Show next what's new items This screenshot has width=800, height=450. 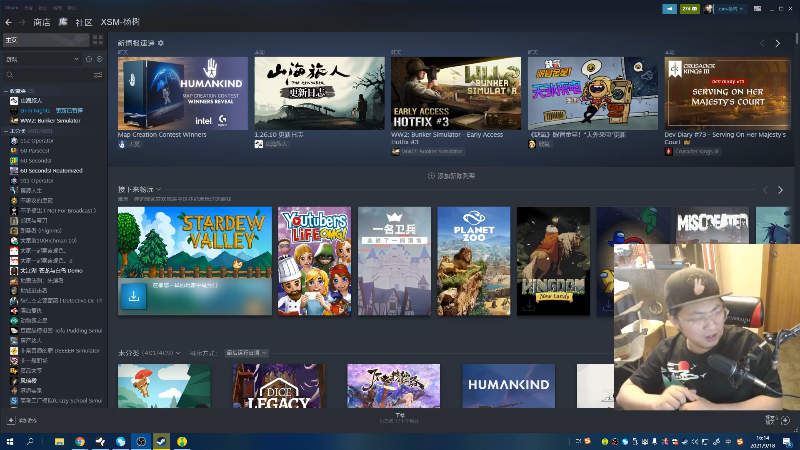[778, 43]
